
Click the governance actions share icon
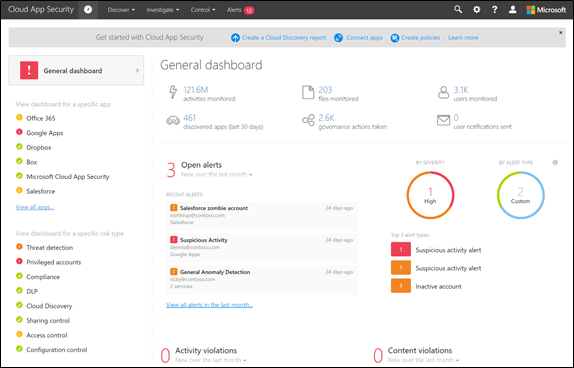(x=308, y=120)
